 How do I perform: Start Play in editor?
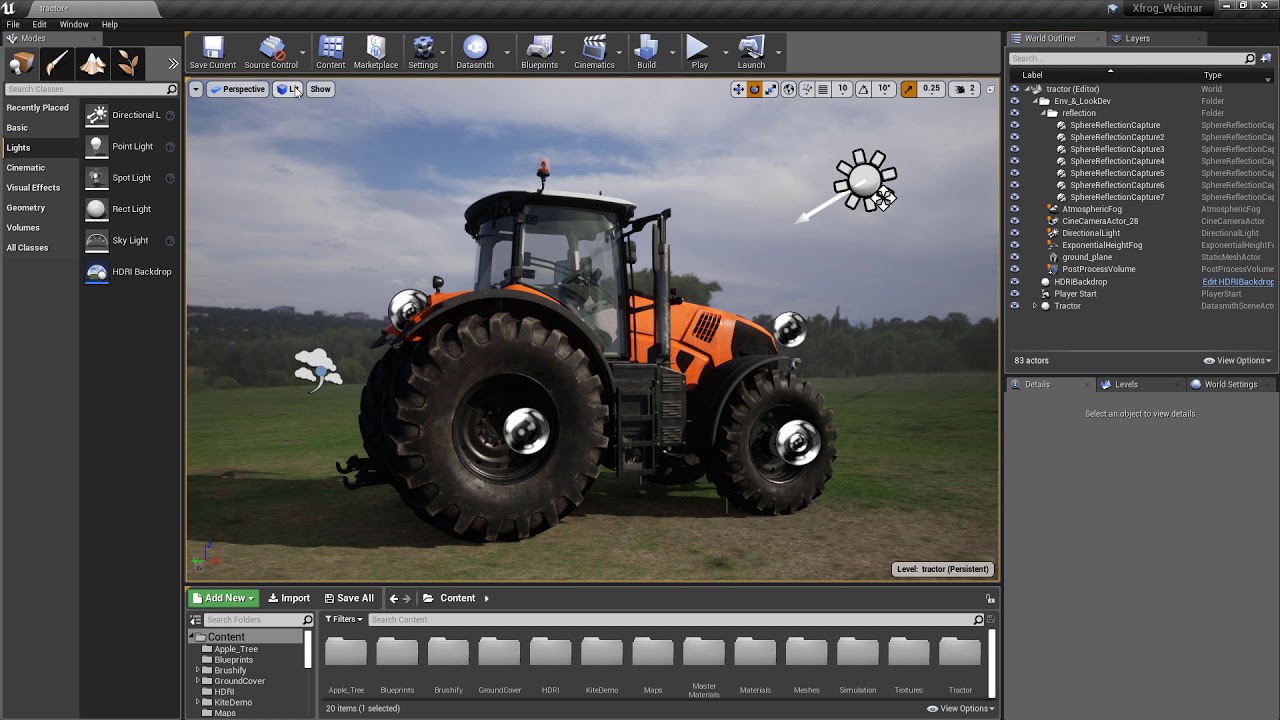pos(699,47)
